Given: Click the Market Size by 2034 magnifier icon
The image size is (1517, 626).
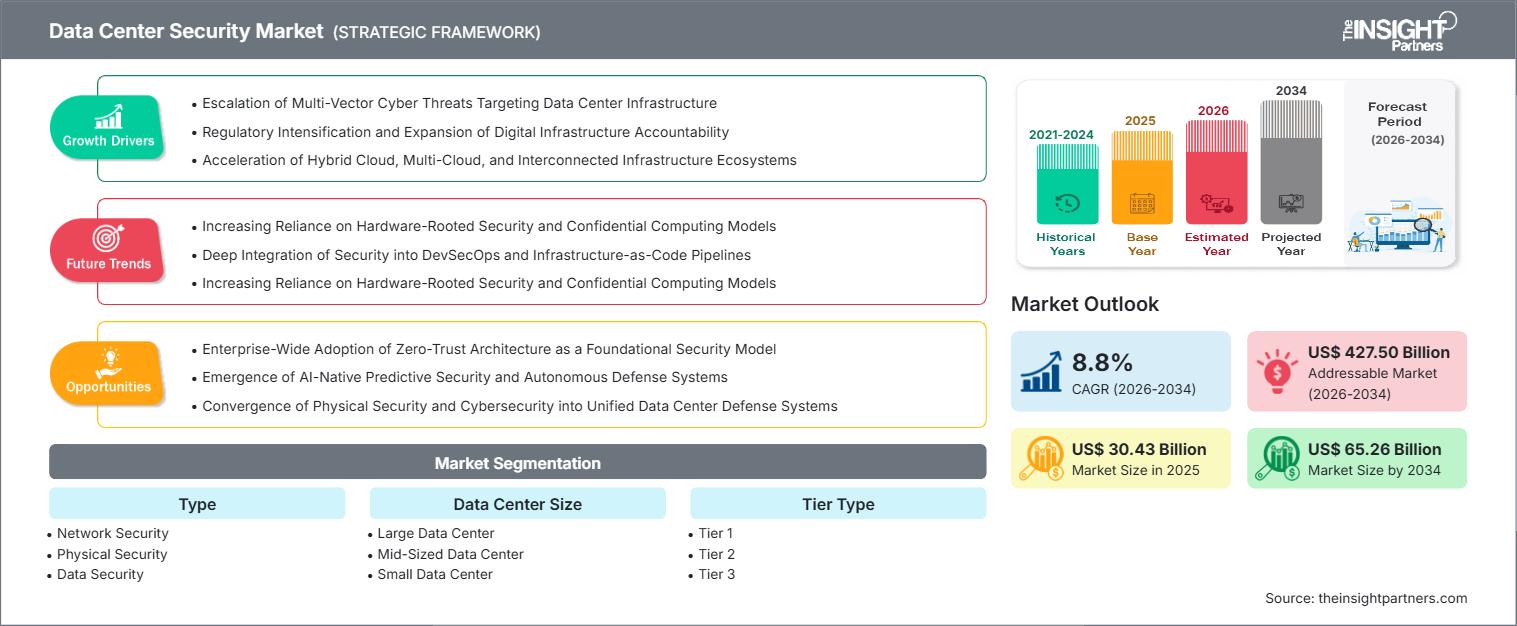Looking at the screenshot, I should pos(1277,458).
